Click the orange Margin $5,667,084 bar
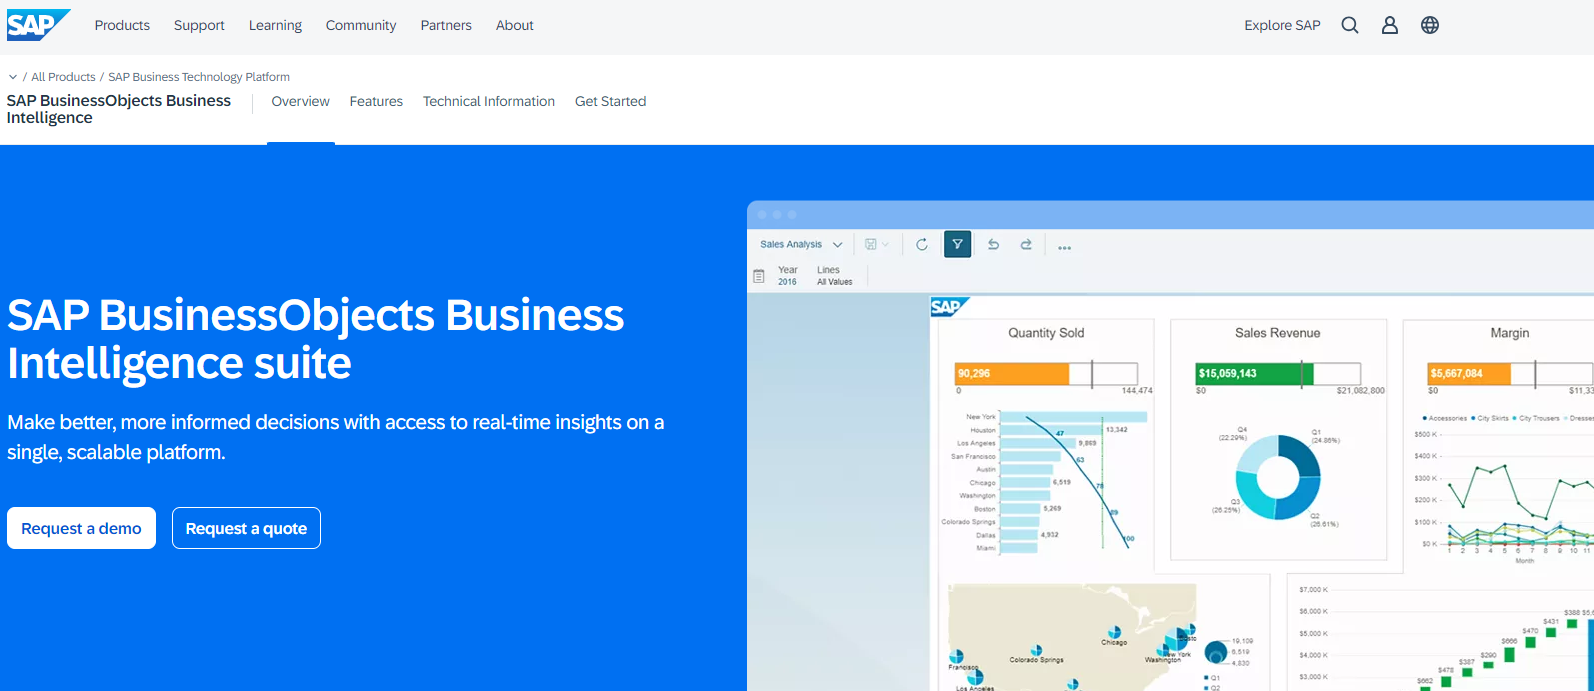The height and width of the screenshot is (691, 1594). pos(1469,373)
